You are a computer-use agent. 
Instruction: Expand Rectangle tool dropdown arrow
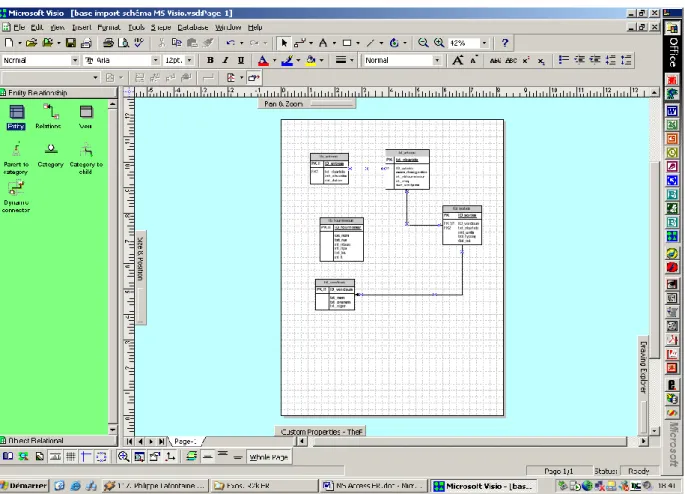pyautogui.click(x=358, y=43)
